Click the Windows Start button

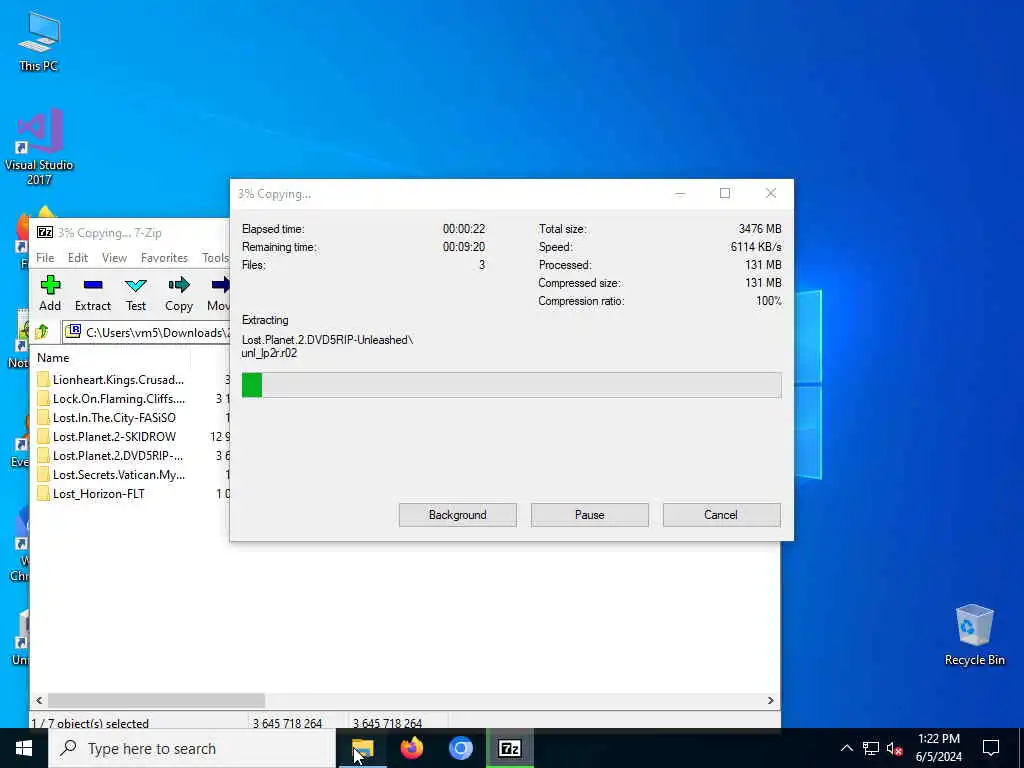(24, 748)
